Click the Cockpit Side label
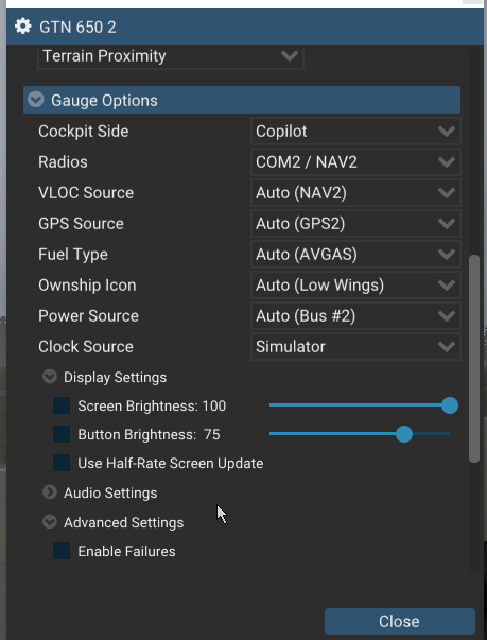The width and height of the screenshot is (487, 640). (x=83, y=131)
